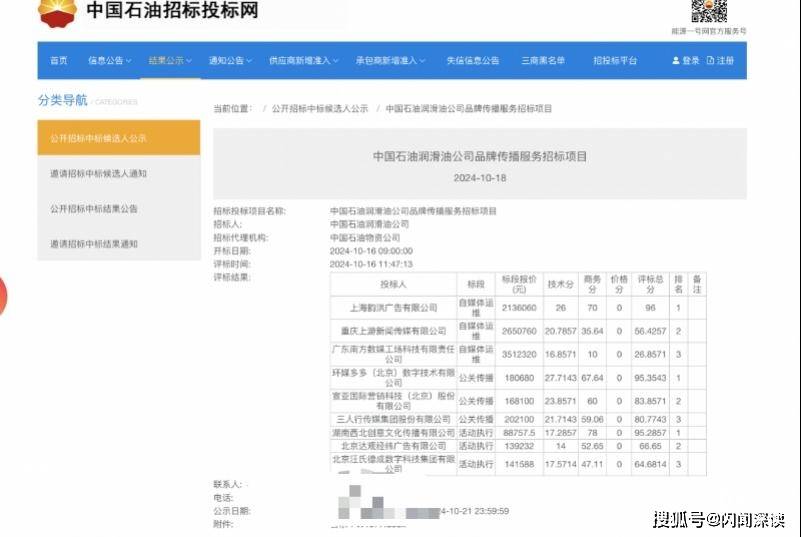801x537 pixels.
Task: Click the bid price 168100
Action: [x=519, y=401]
